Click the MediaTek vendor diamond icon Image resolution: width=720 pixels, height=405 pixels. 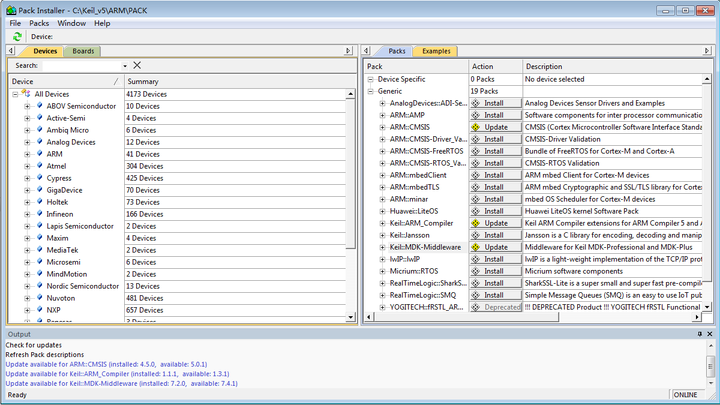click(39, 250)
